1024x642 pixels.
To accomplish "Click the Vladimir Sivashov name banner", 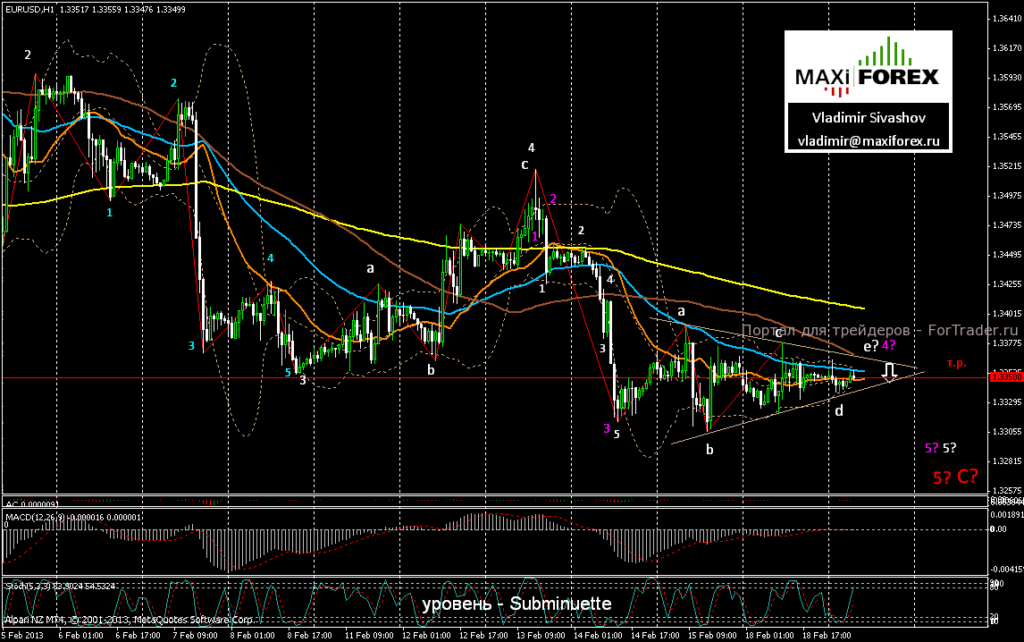I will (x=868, y=118).
